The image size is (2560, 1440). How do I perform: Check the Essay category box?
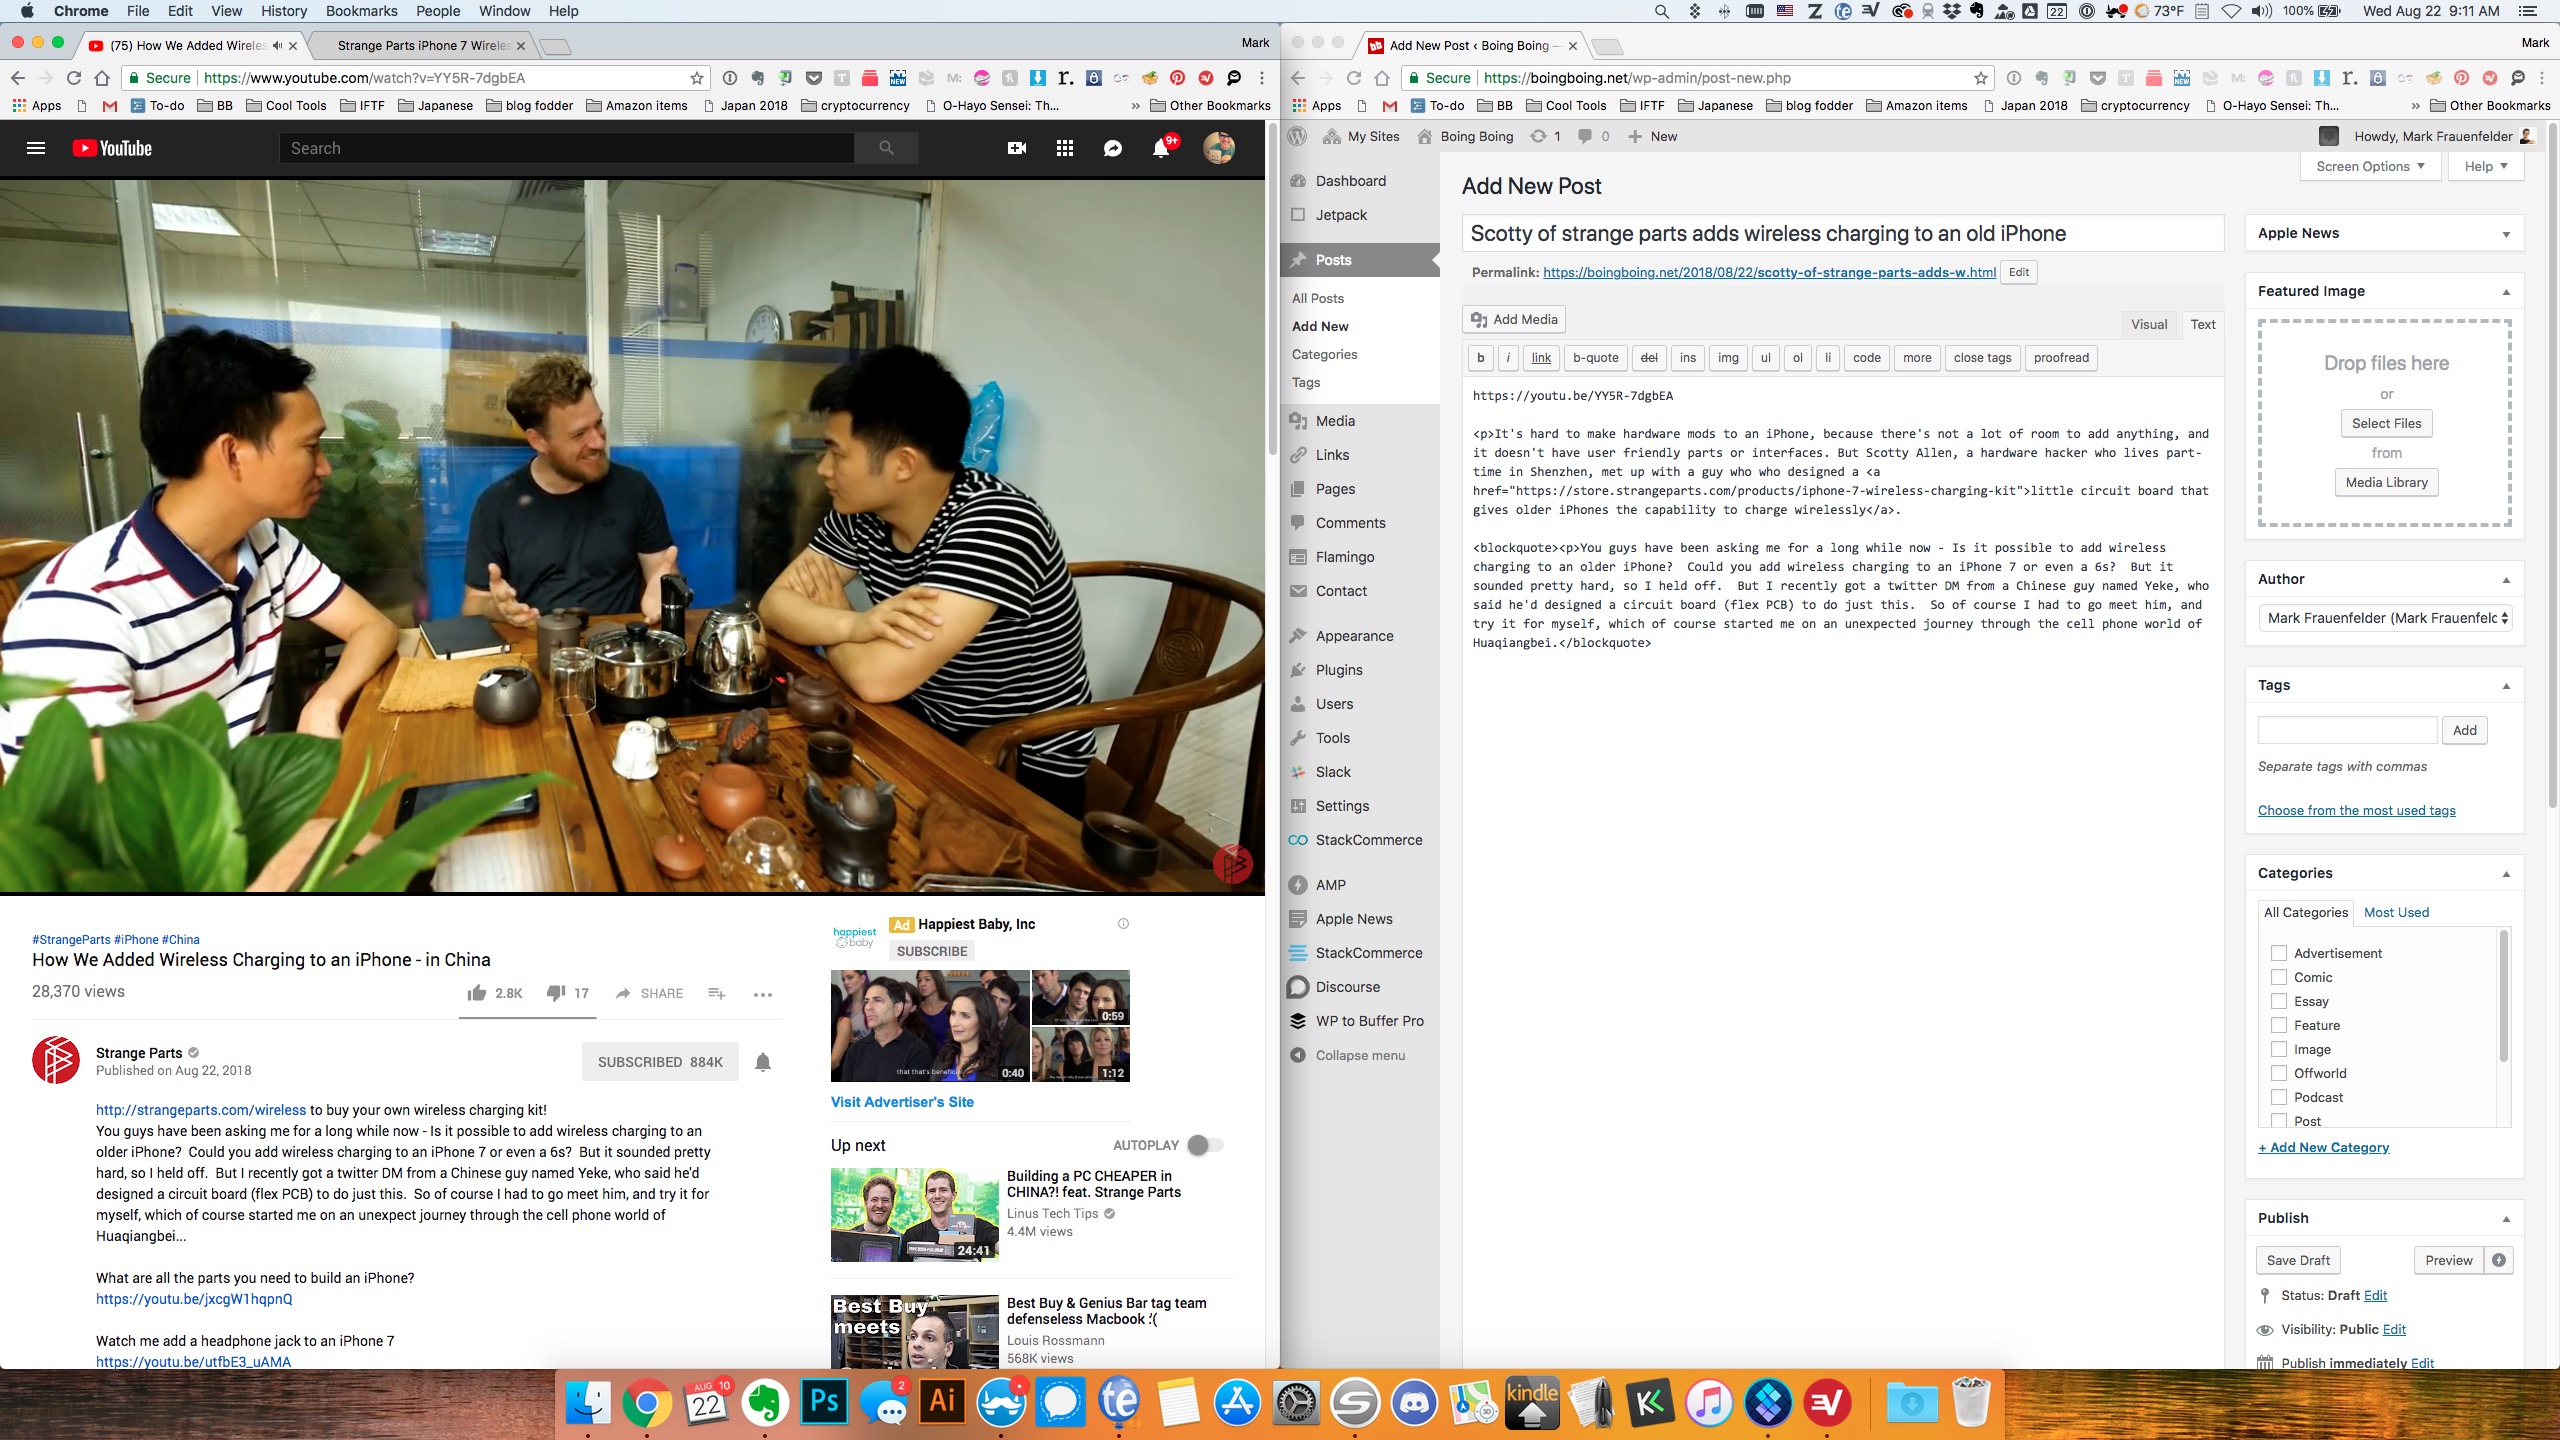point(2279,1001)
